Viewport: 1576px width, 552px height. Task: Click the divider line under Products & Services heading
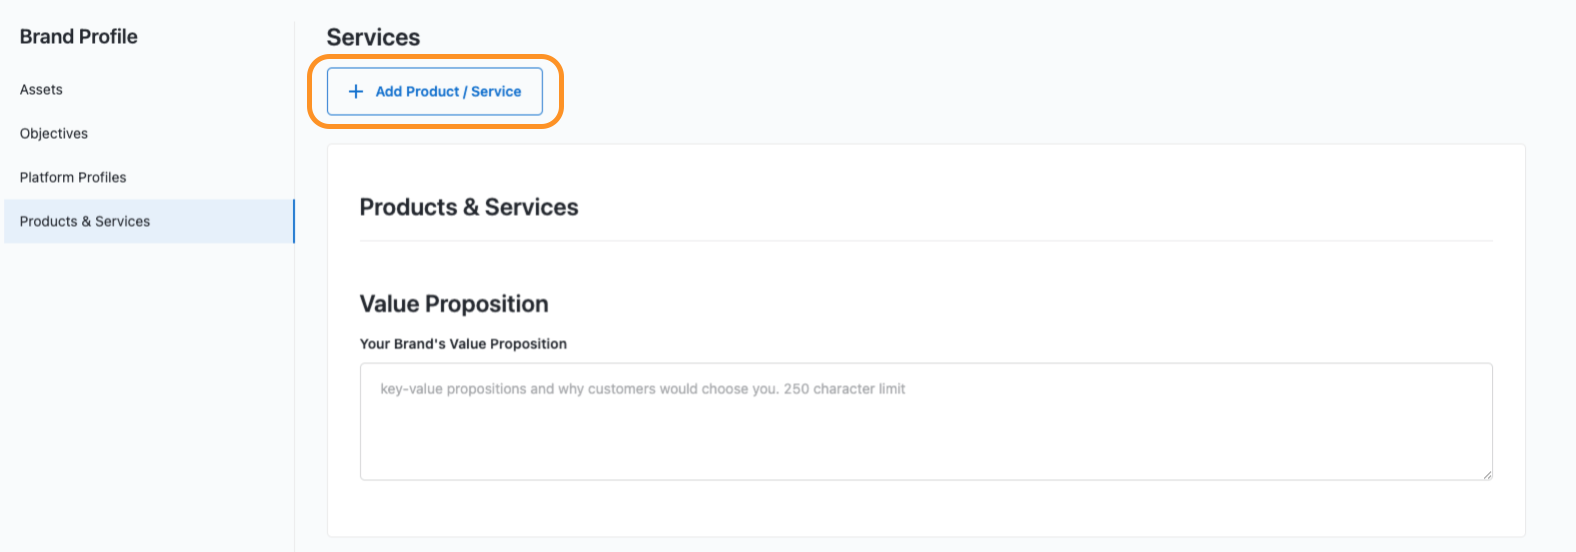(x=925, y=241)
